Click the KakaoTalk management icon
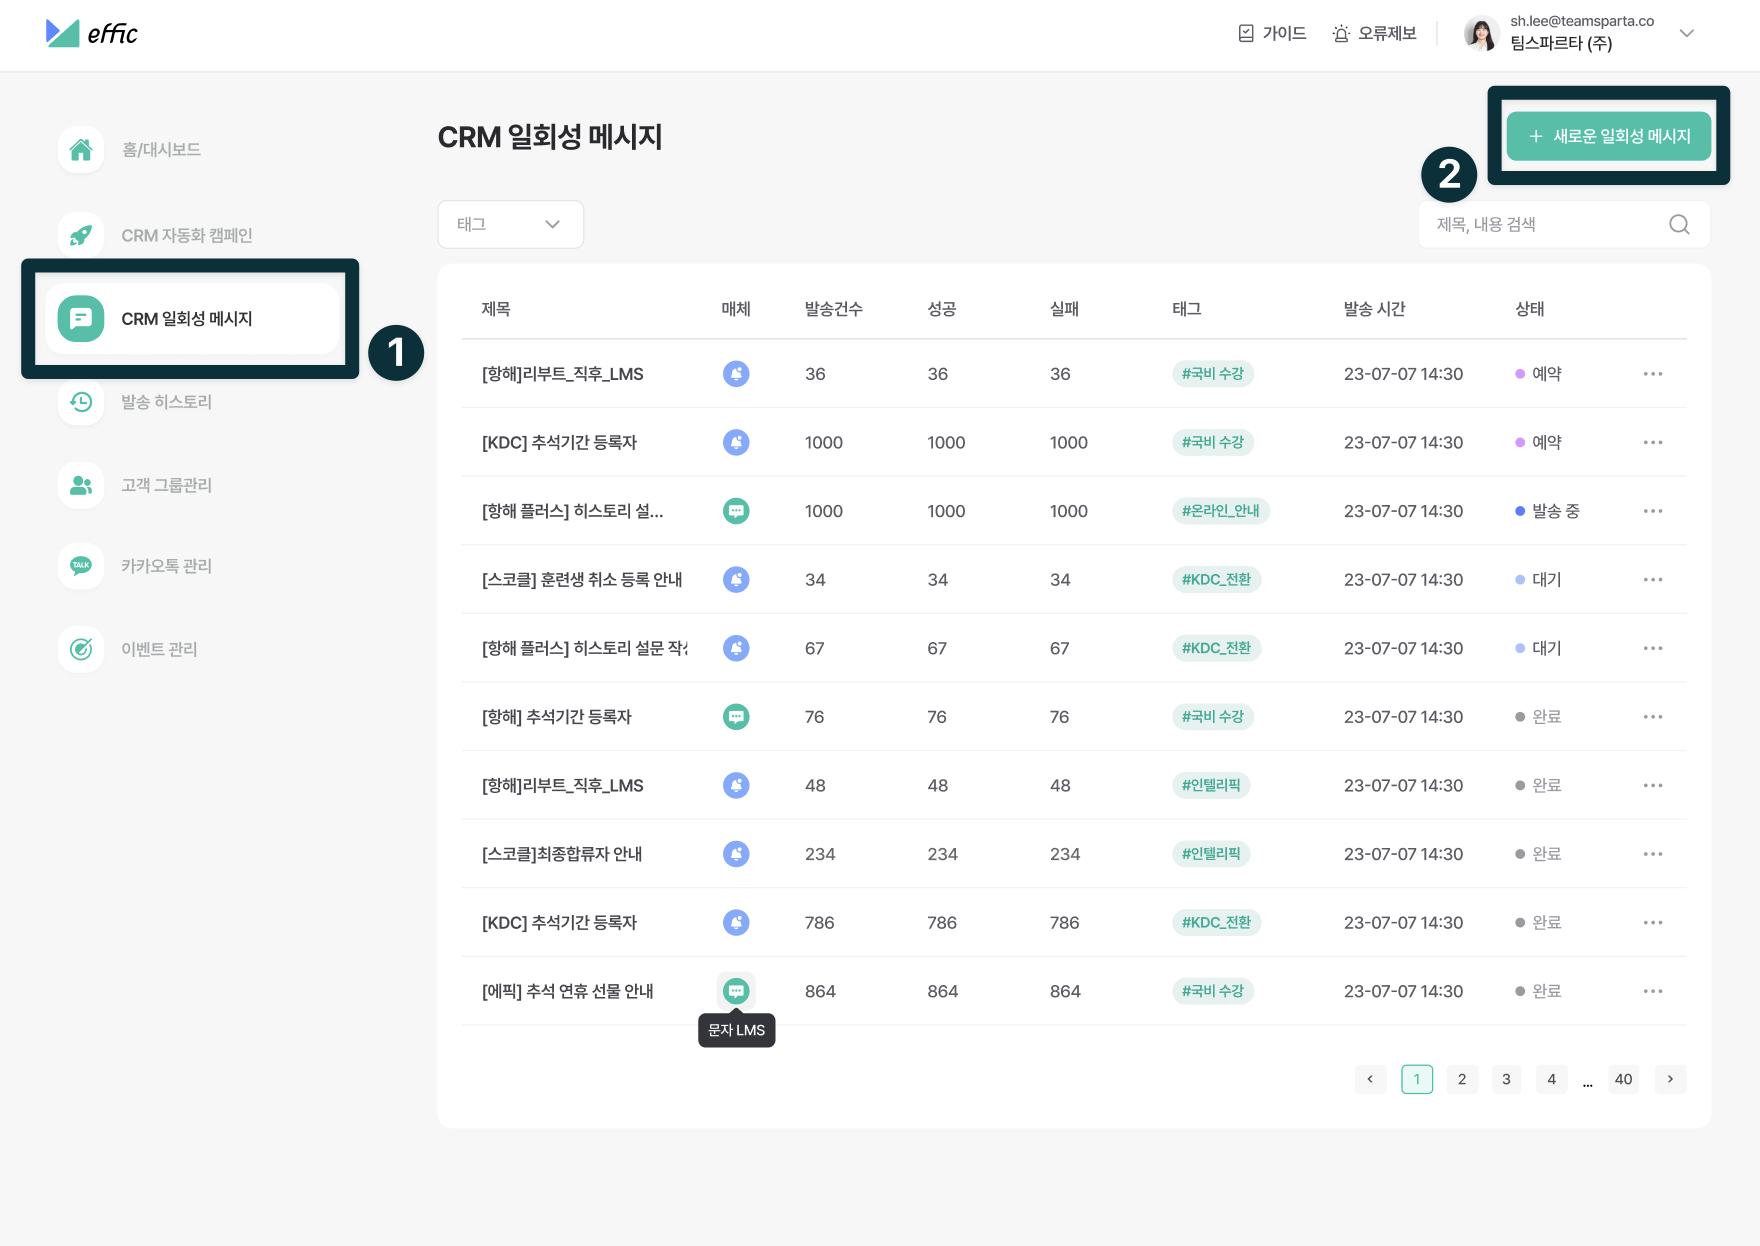 point(81,566)
